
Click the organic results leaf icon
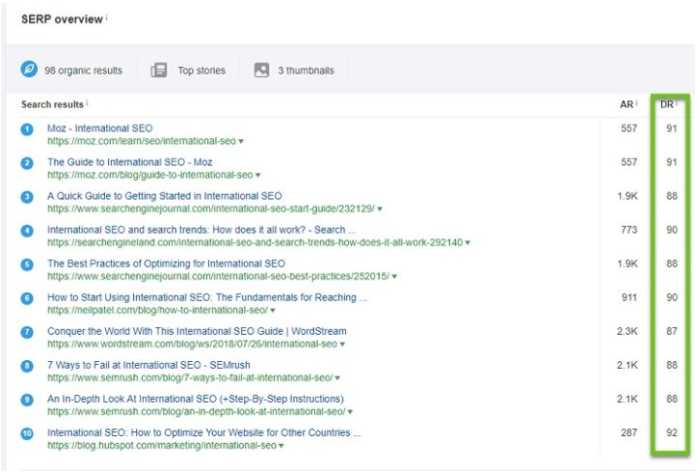[x=29, y=70]
